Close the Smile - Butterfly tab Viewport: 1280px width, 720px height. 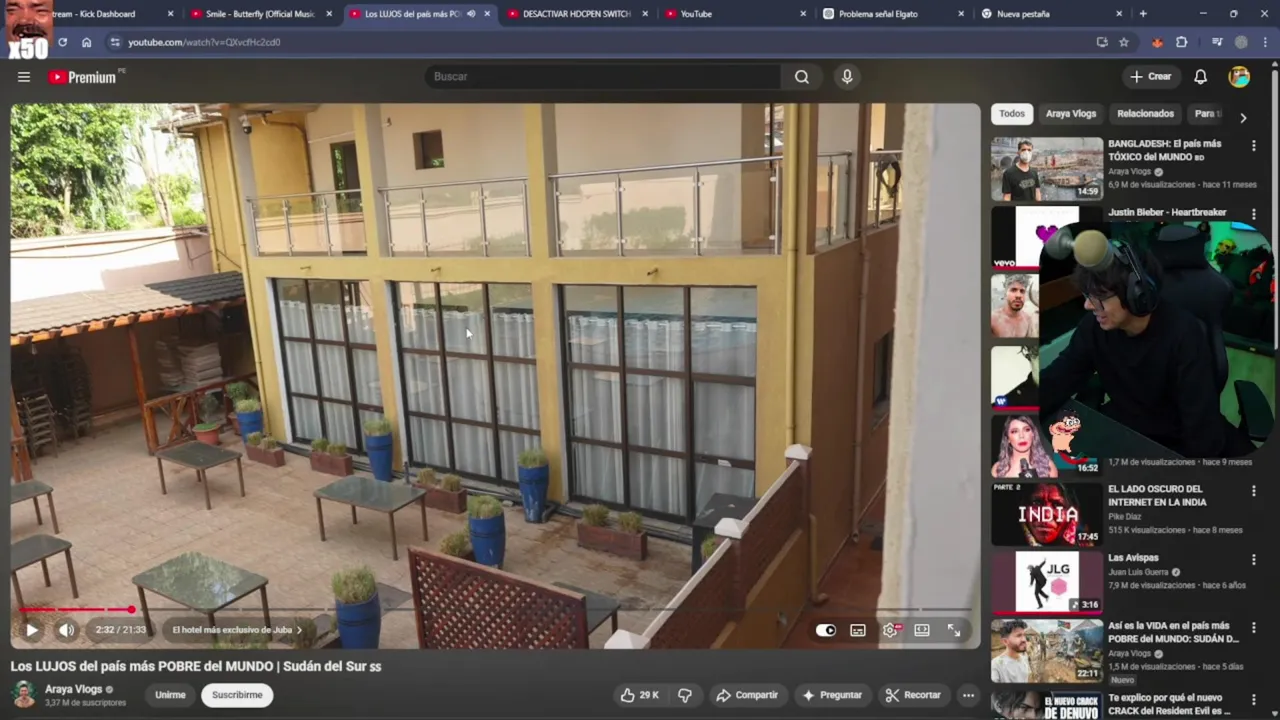click(329, 14)
